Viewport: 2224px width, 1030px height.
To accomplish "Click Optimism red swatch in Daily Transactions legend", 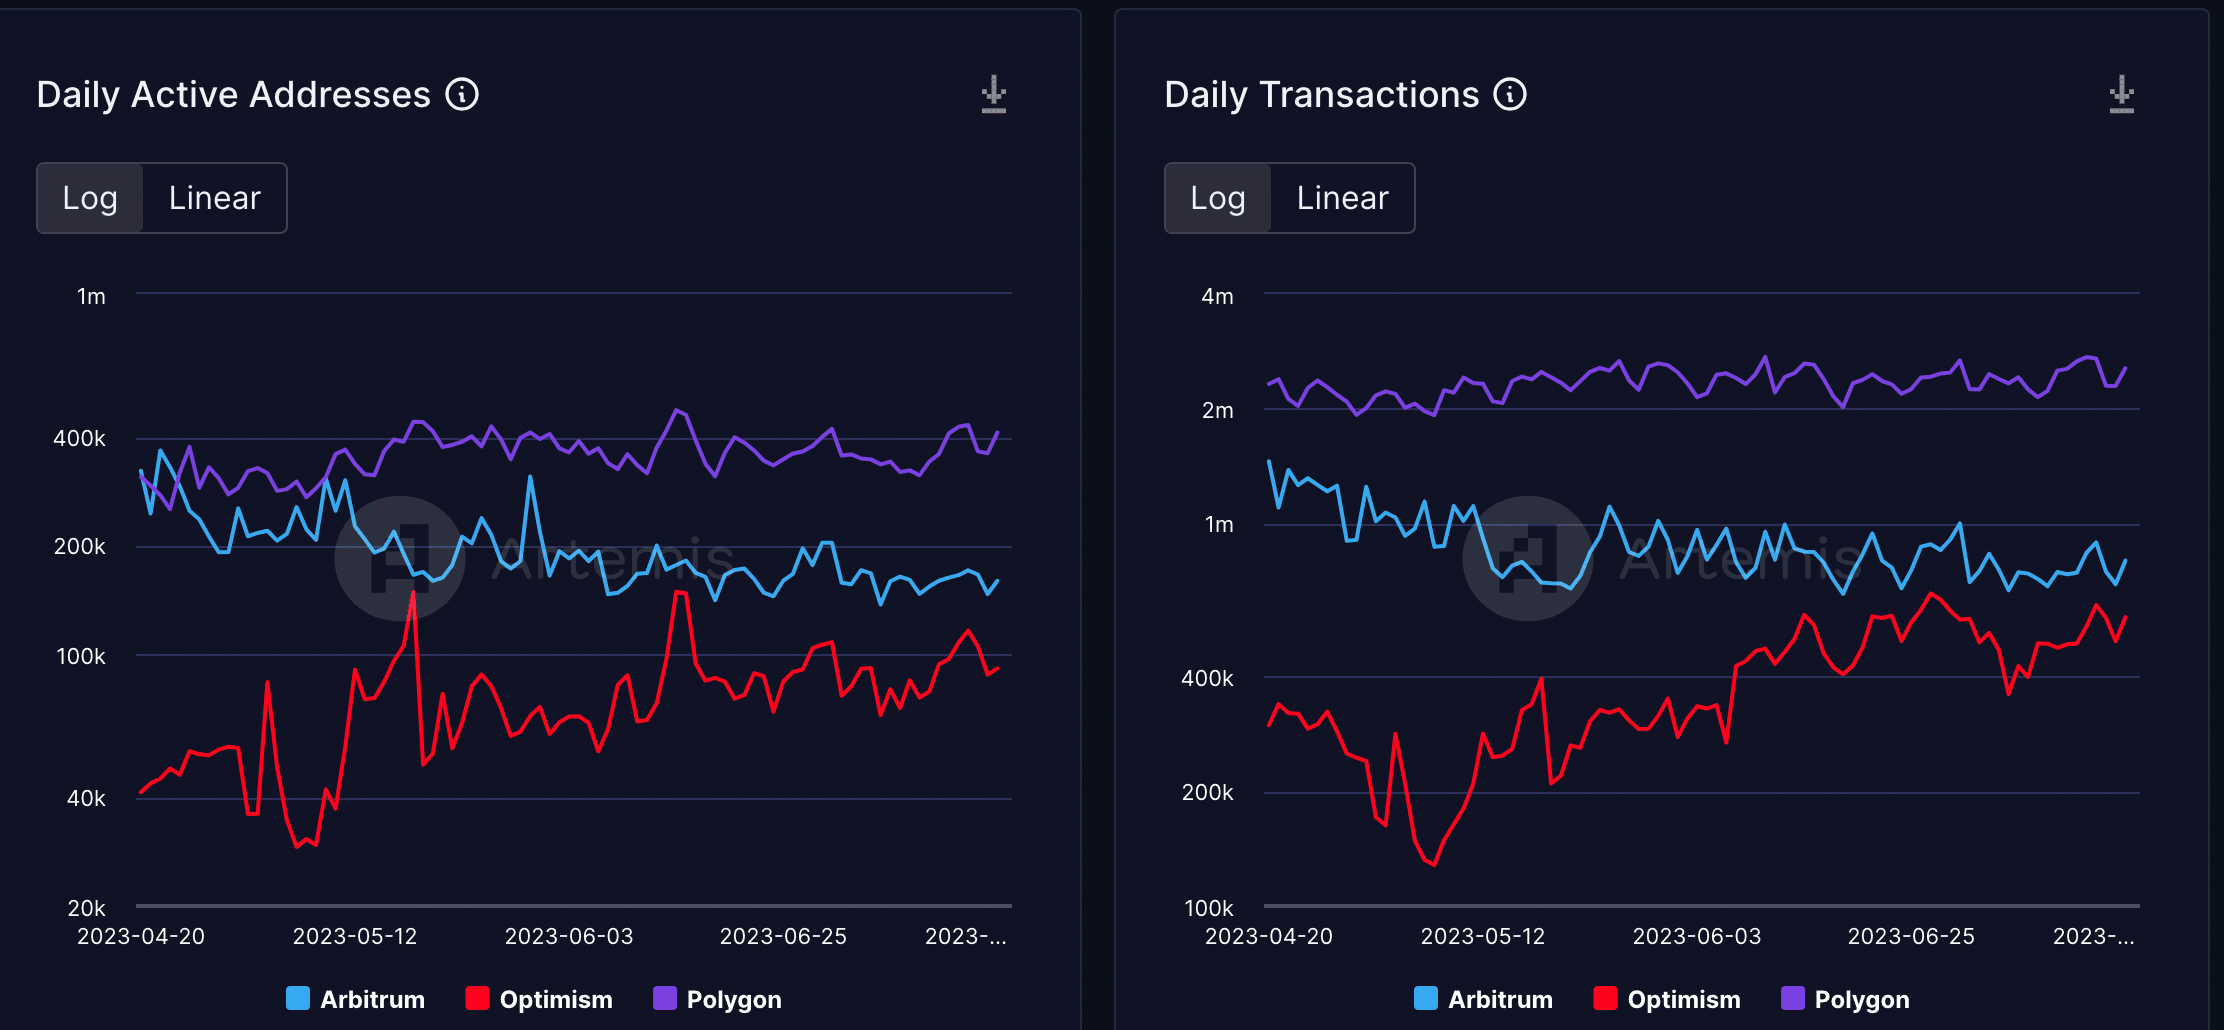I will [x=1605, y=998].
